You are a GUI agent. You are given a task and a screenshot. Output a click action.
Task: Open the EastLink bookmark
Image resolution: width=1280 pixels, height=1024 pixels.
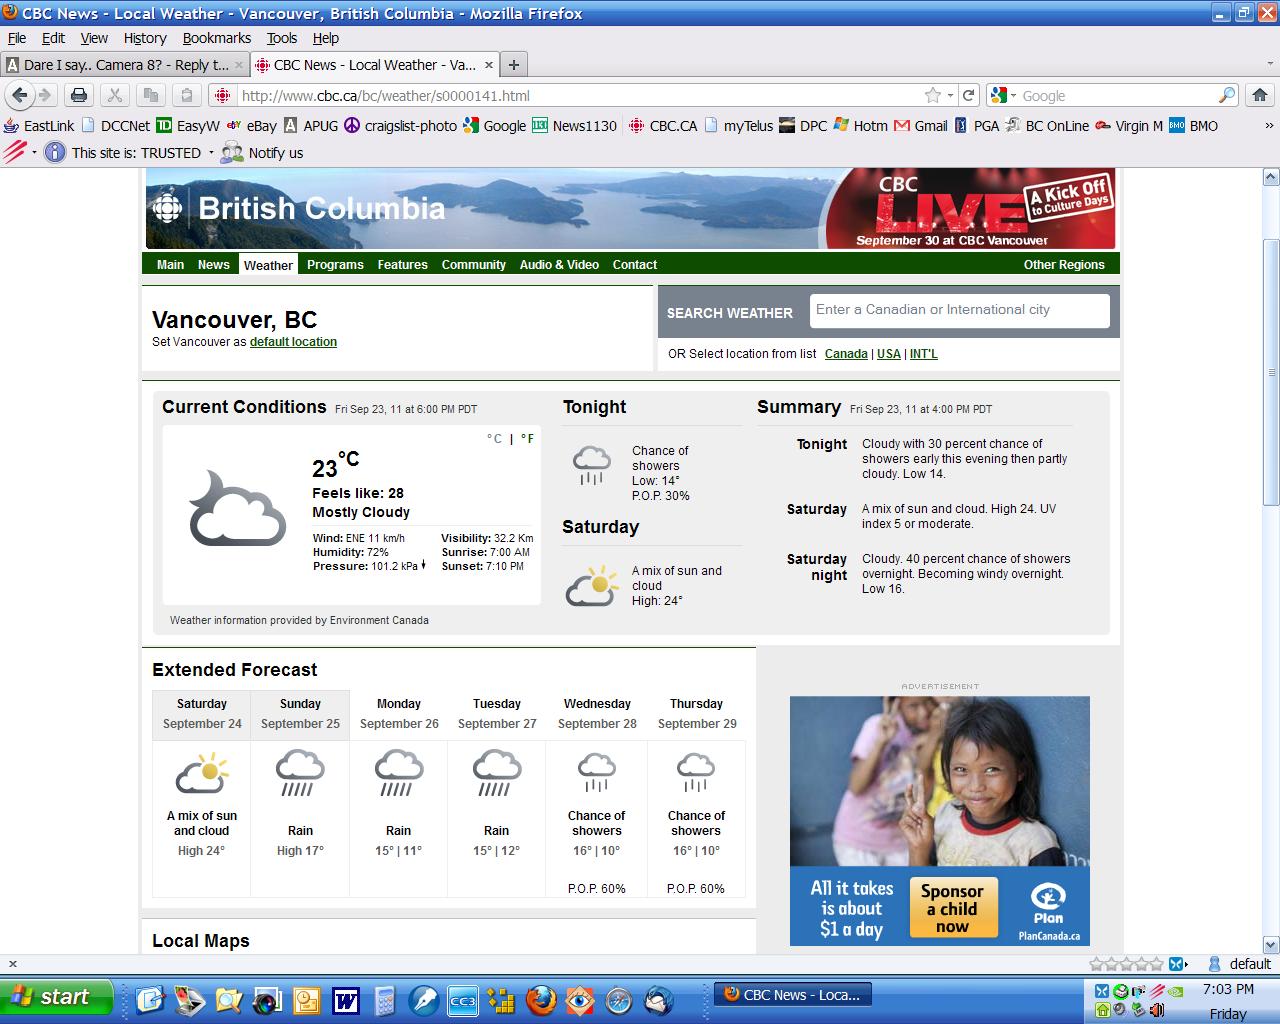pyautogui.click(x=39, y=125)
